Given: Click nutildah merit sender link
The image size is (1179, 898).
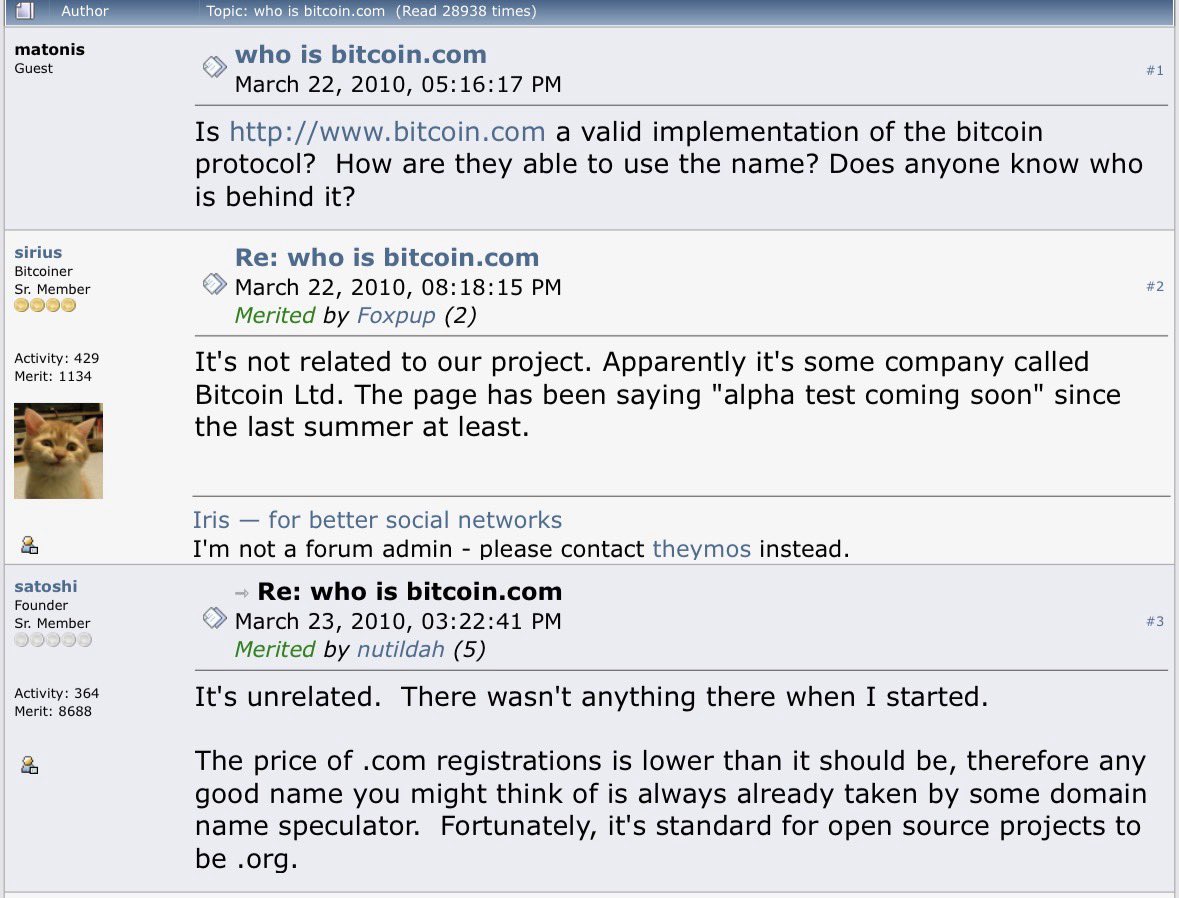Looking at the screenshot, I should [400, 649].
